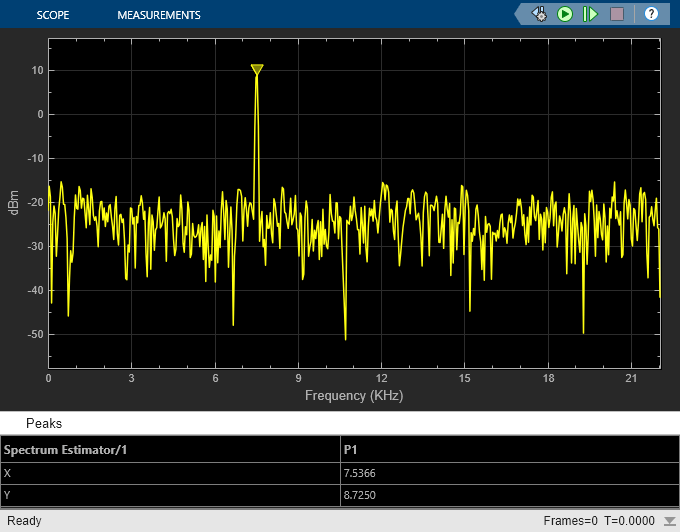Select the Y value 8.7250 cell
The image size is (680, 532).
[x=361, y=494]
